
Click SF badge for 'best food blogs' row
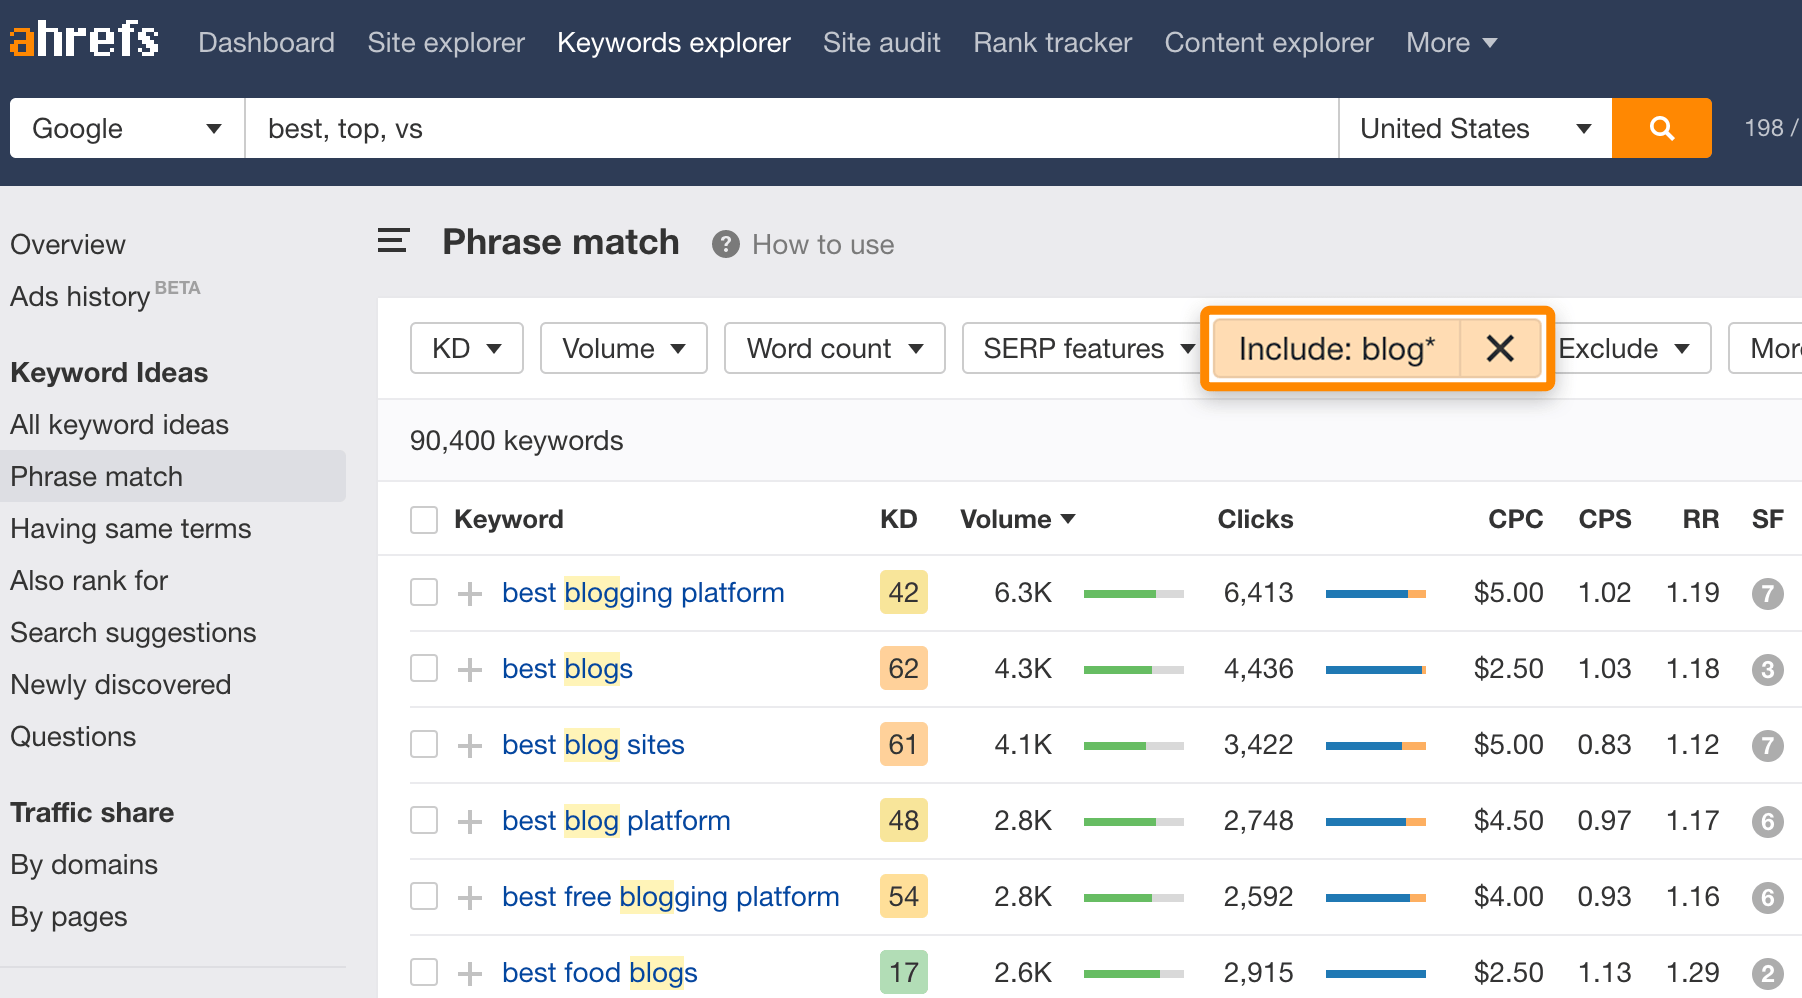click(x=1767, y=973)
